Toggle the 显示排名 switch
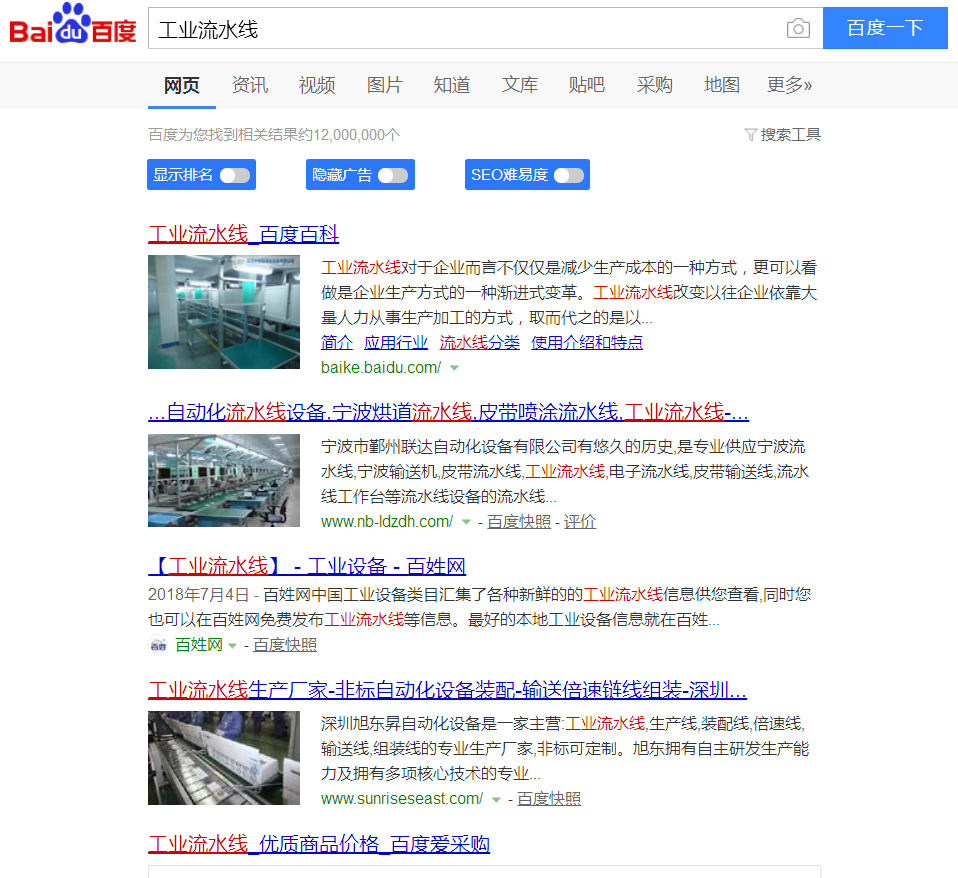 tap(235, 175)
